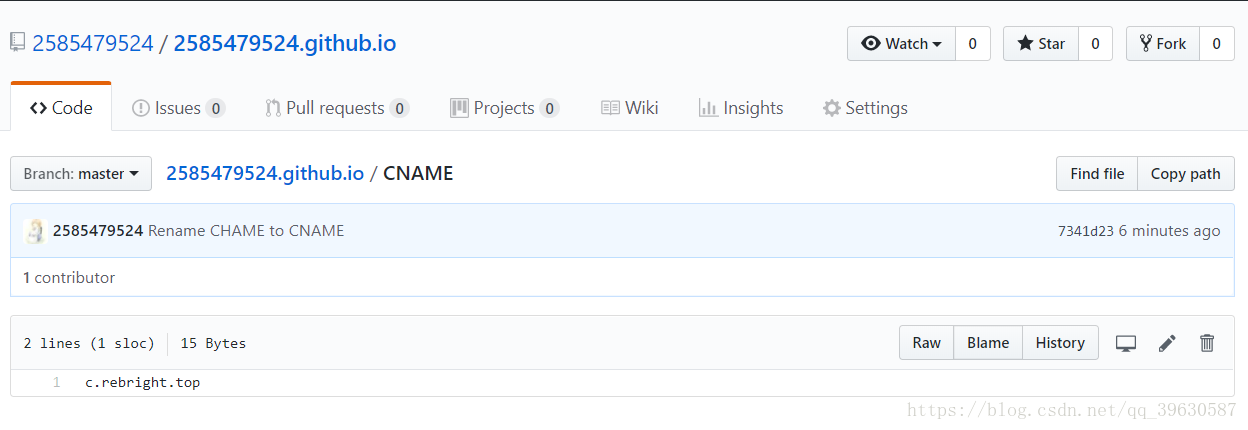The height and width of the screenshot is (430, 1248).
Task: Open the Projects tab
Action: (x=504, y=108)
